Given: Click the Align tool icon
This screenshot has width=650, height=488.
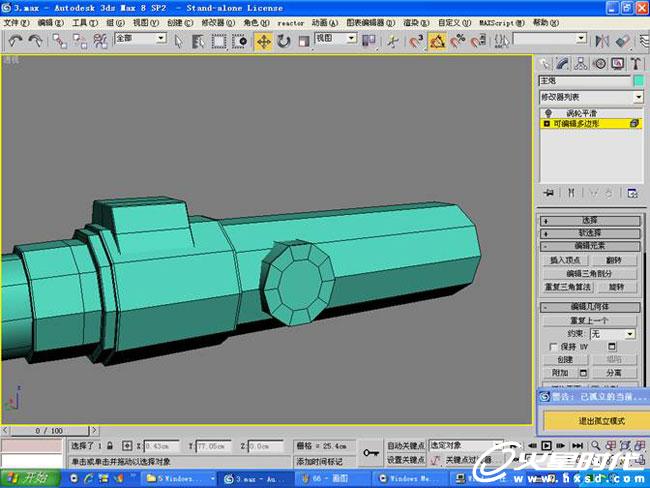Looking at the screenshot, I should [x=623, y=41].
